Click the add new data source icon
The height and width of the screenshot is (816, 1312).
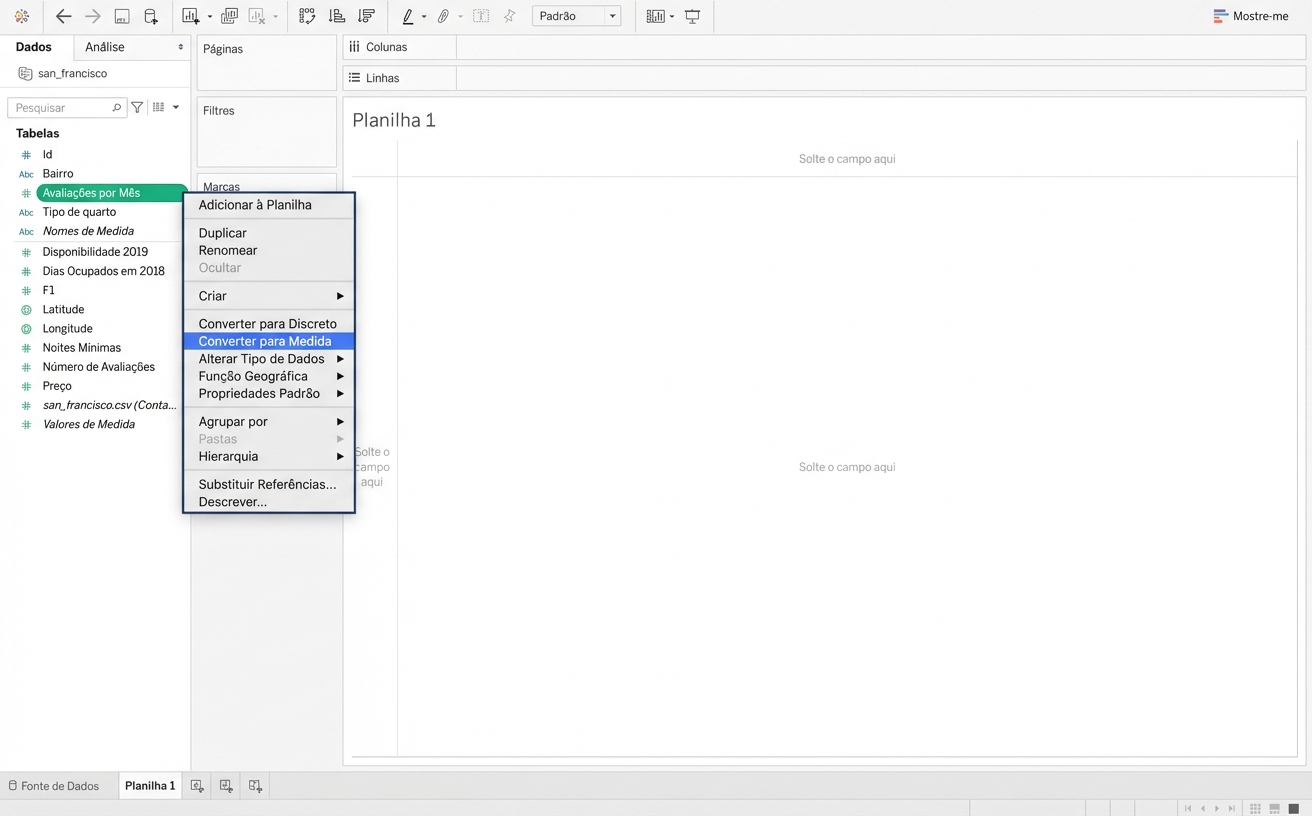tap(151, 16)
